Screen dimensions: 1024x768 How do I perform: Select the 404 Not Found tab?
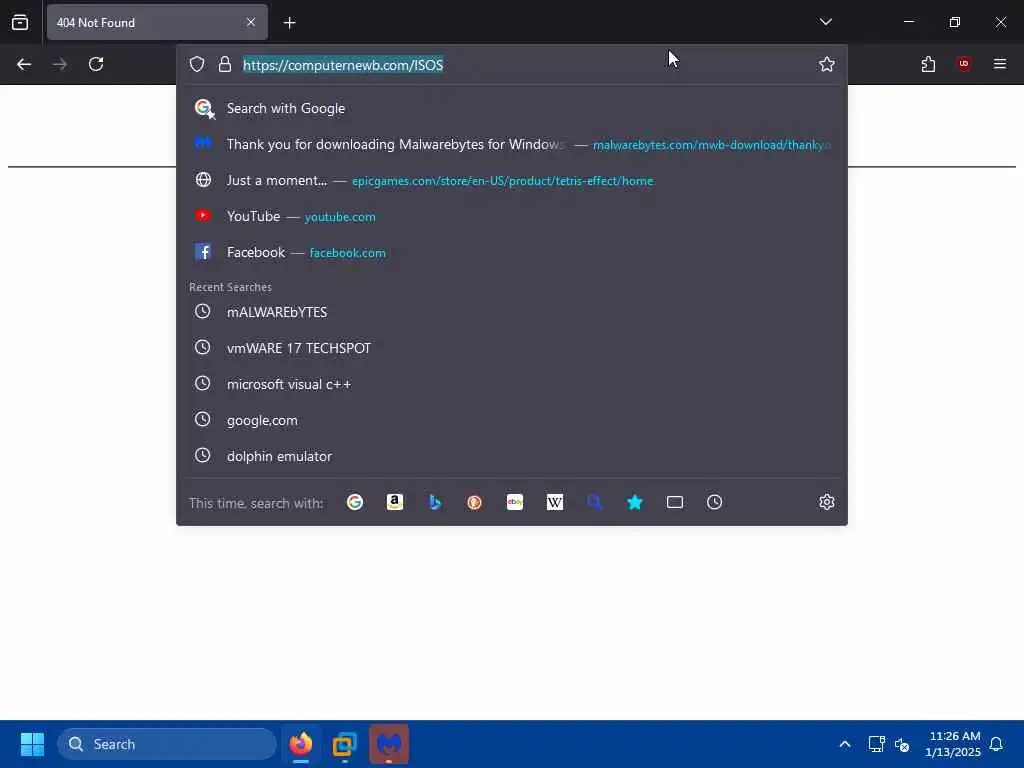click(157, 22)
